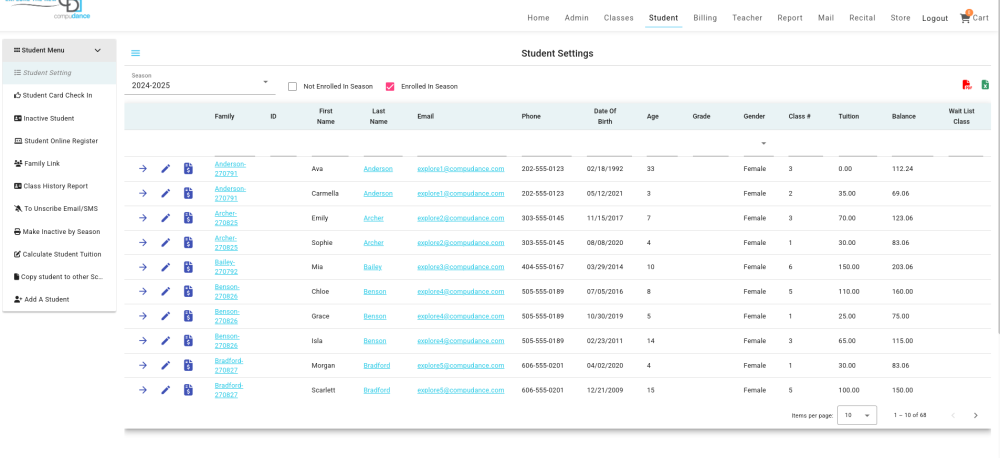
Task: Open the Report menu
Action: (790, 18)
